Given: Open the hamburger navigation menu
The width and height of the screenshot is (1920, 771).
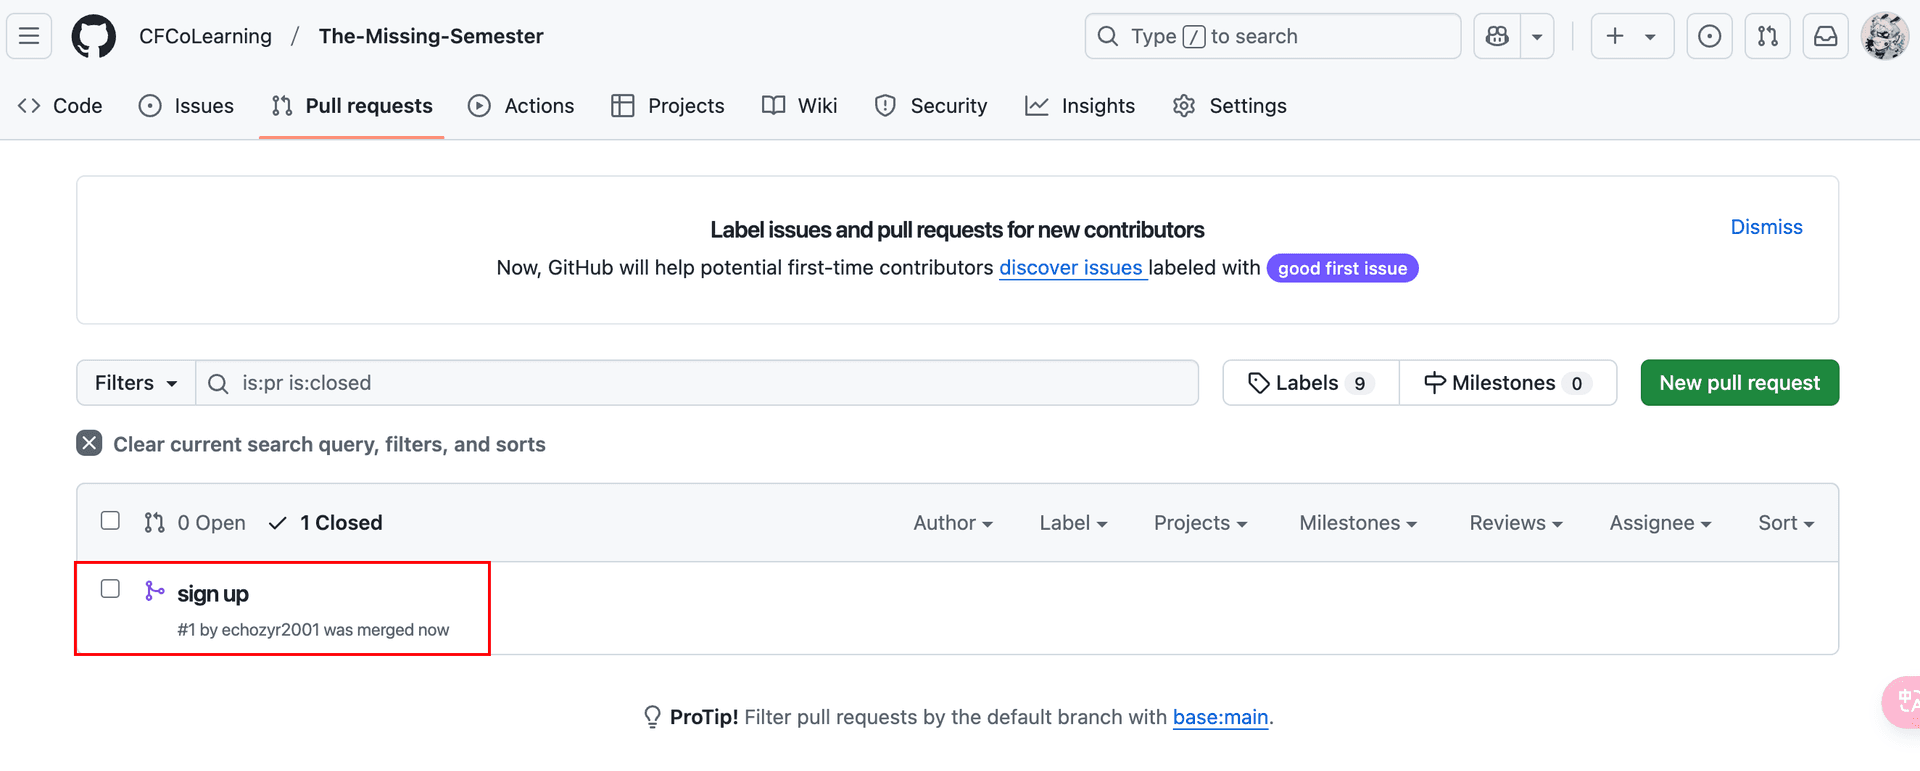Looking at the screenshot, I should click(x=29, y=36).
